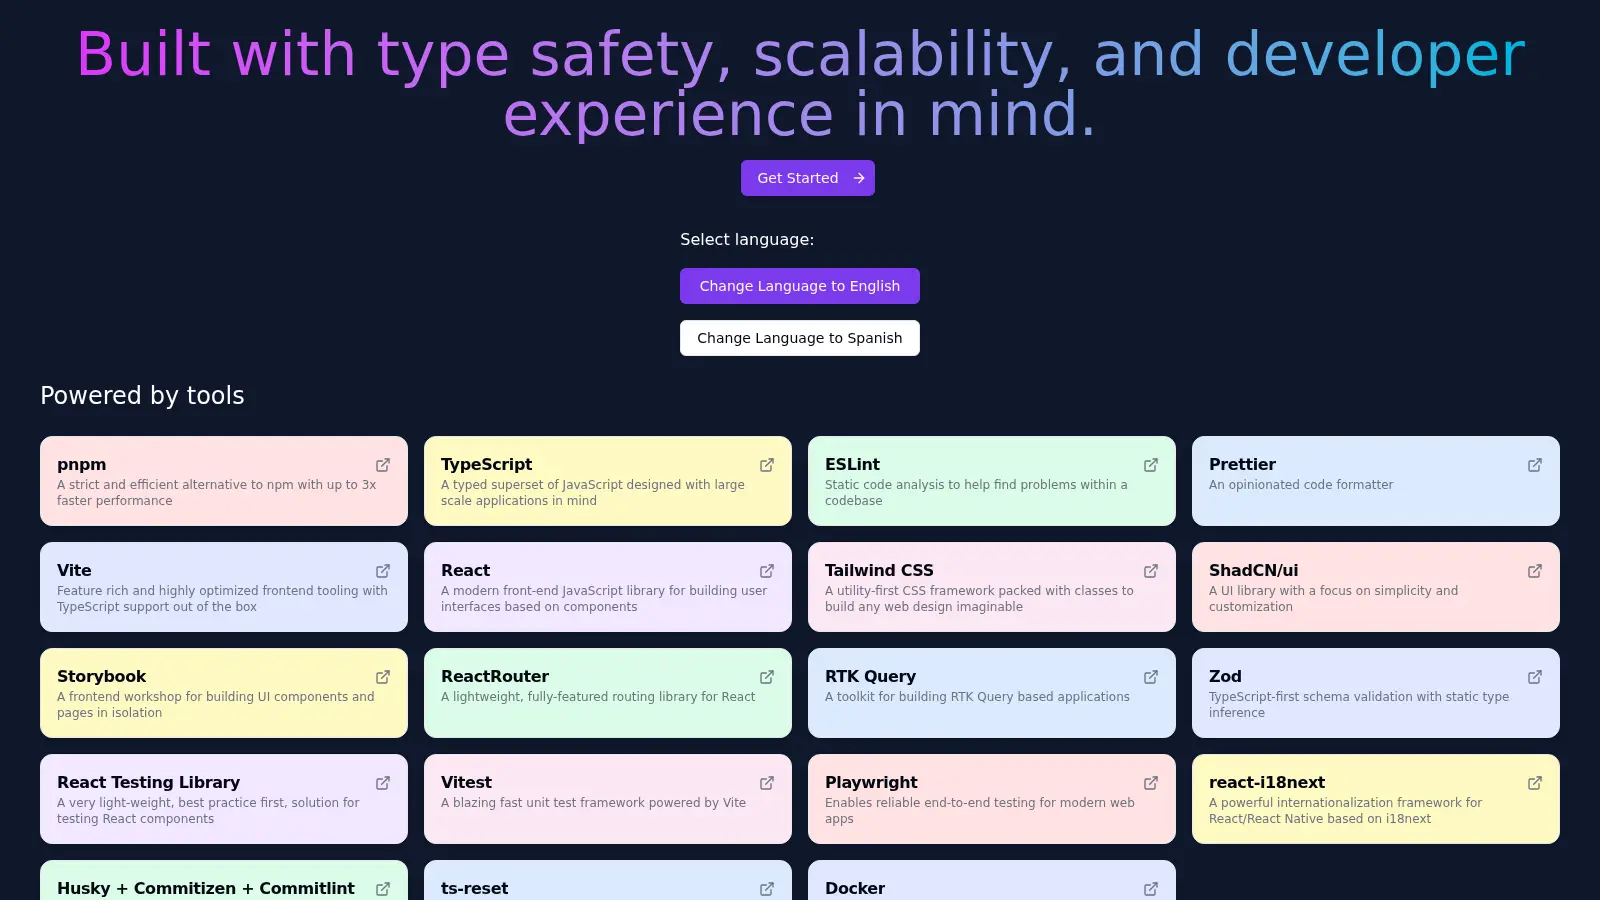Open Tailwind CSS external link icon

(1151, 571)
